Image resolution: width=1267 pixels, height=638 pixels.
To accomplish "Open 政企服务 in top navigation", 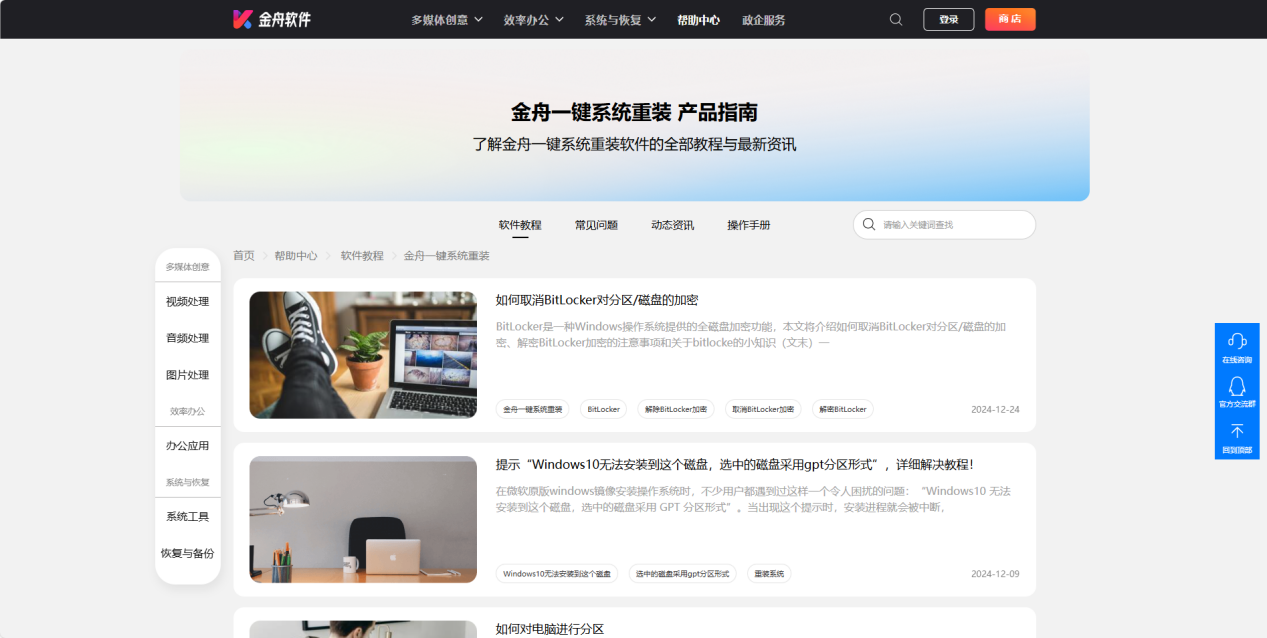I will (764, 19).
